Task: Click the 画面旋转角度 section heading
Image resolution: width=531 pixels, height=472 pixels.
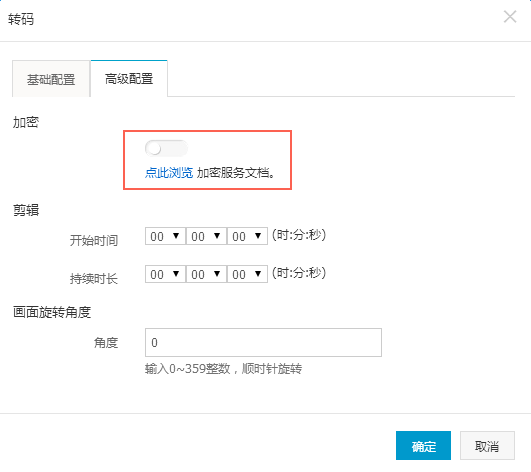Action: point(52,312)
